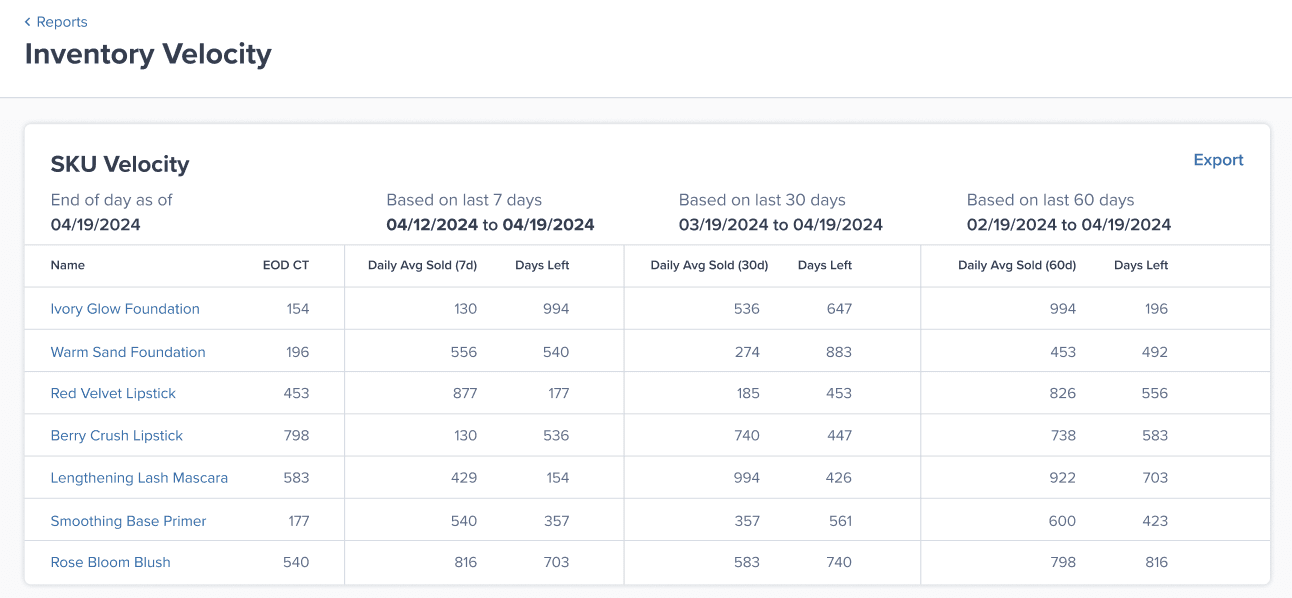1292x598 pixels.
Task: Click the Name column header
Action: pyautogui.click(x=68, y=266)
